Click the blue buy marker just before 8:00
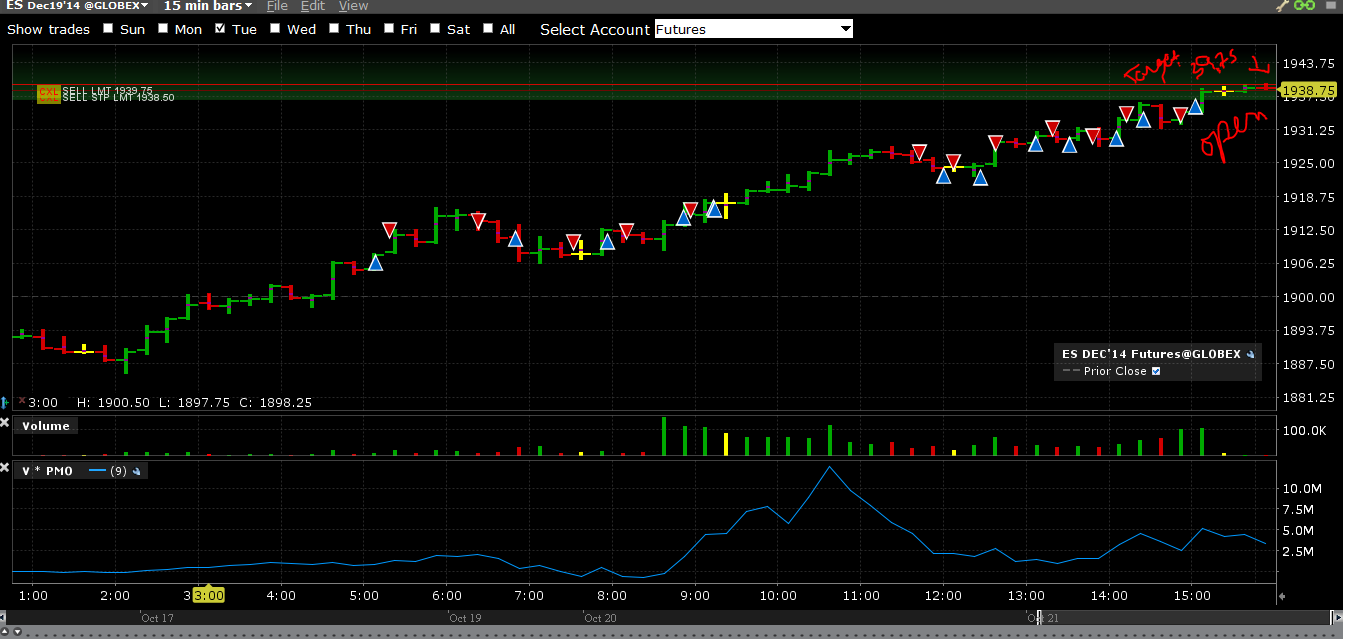This screenshot has width=1345, height=639. click(607, 241)
